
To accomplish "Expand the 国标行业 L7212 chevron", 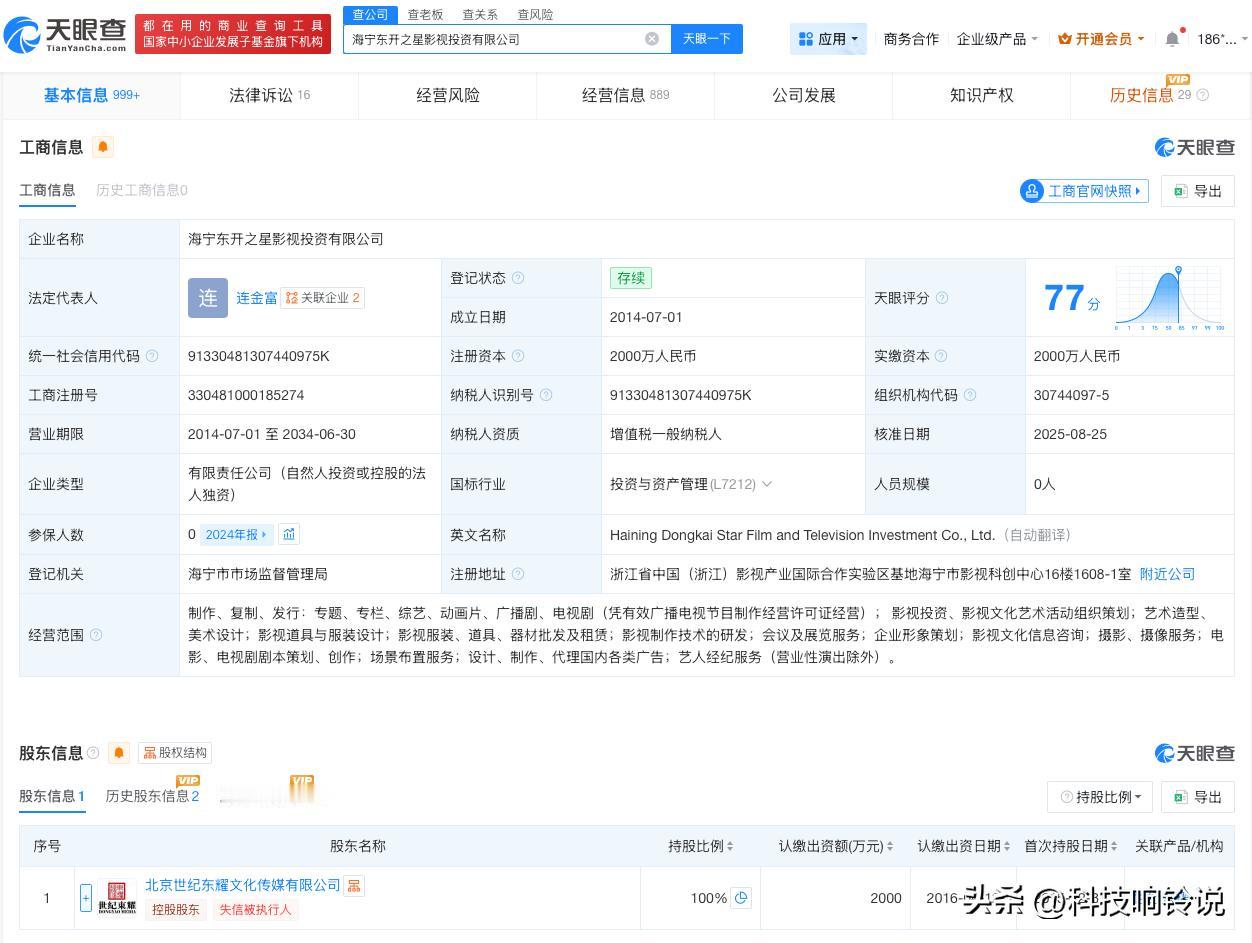I will [767, 484].
